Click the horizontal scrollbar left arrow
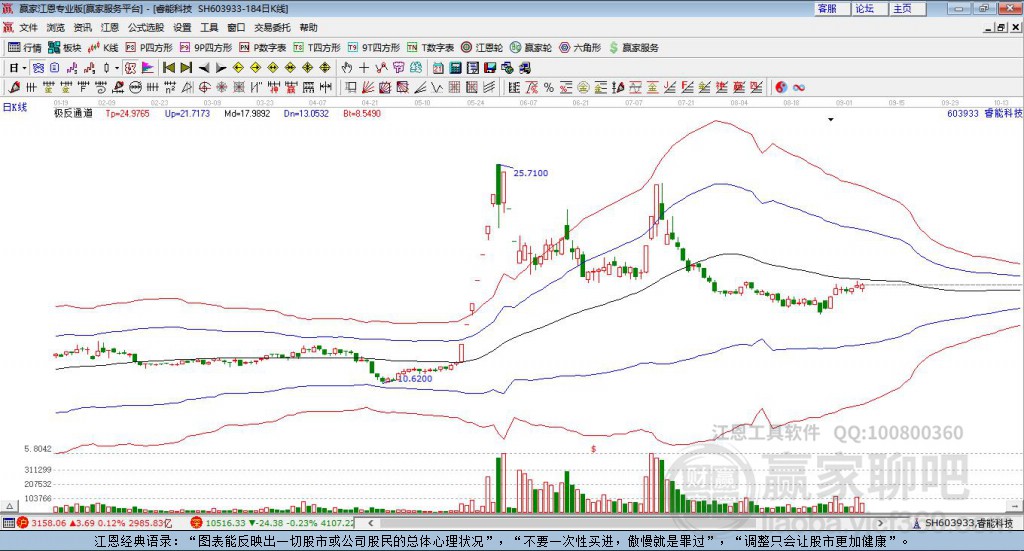 coord(370,523)
